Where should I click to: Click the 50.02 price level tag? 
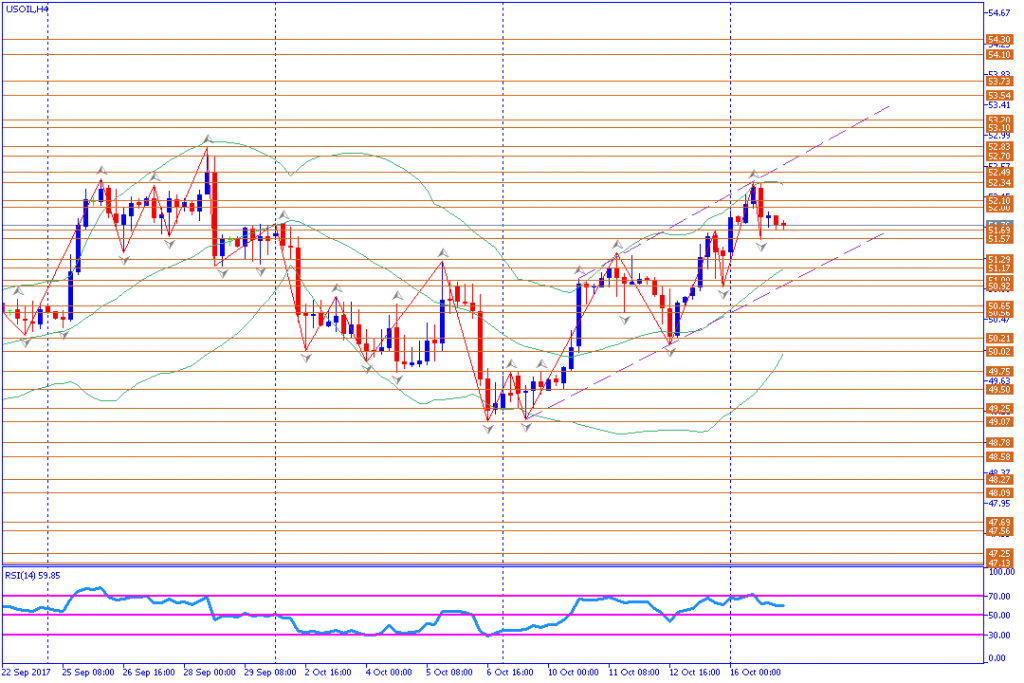pos(998,352)
